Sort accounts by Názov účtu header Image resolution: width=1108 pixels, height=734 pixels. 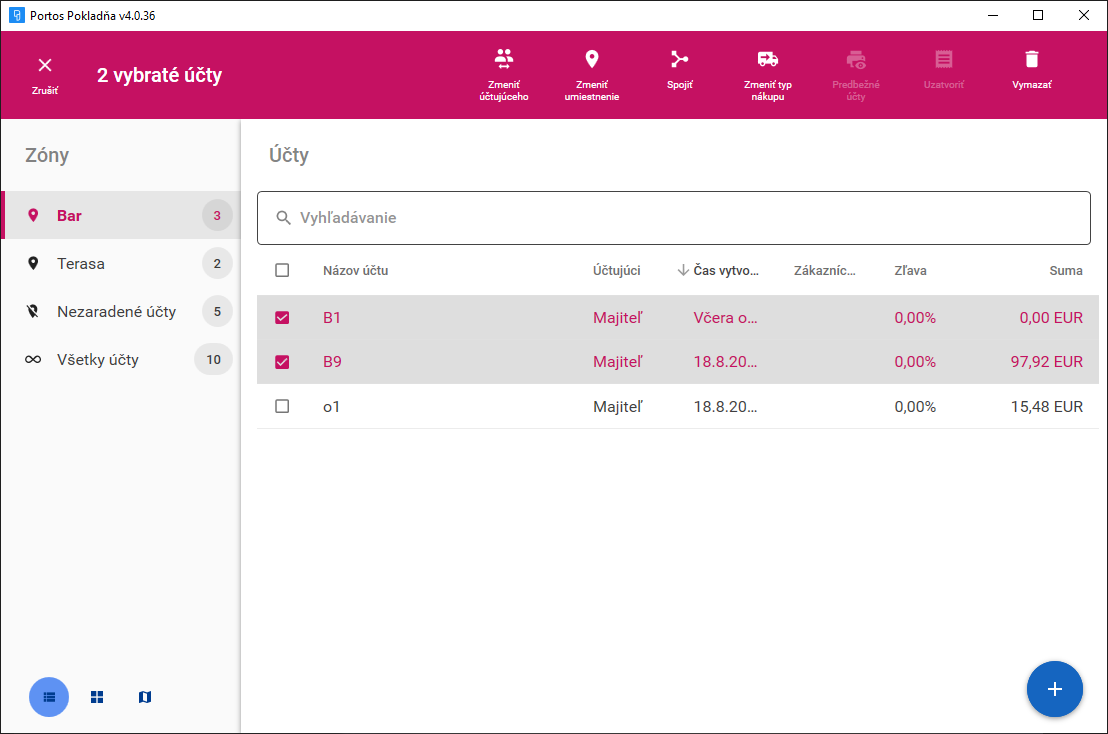coord(355,270)
